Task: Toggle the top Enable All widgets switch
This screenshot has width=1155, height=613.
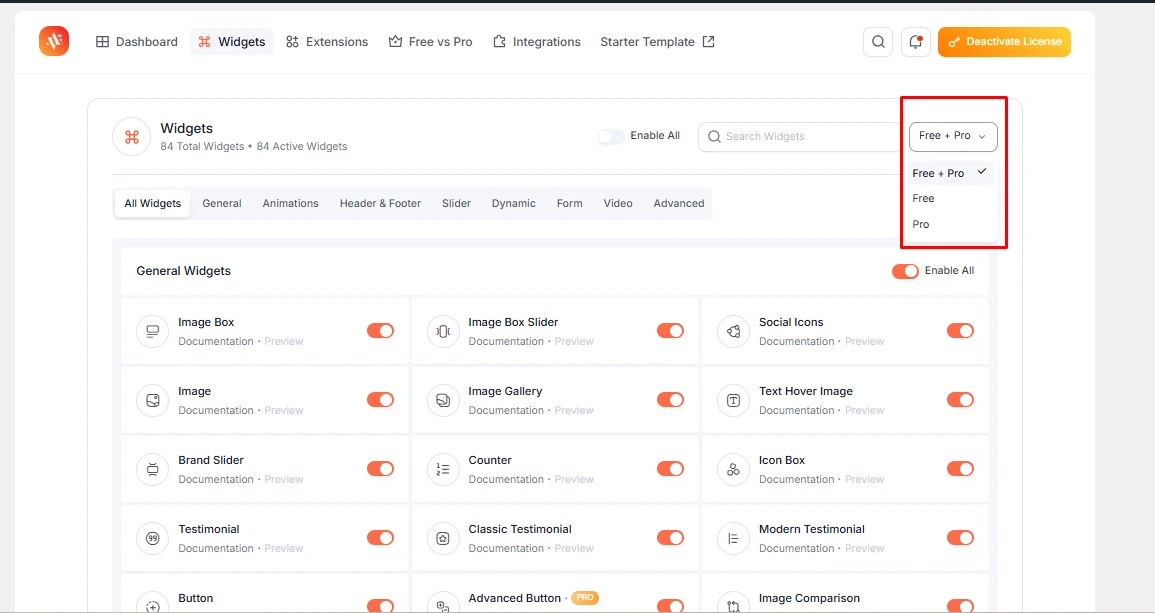Action: pyautogui.click(x=611, y=136)
